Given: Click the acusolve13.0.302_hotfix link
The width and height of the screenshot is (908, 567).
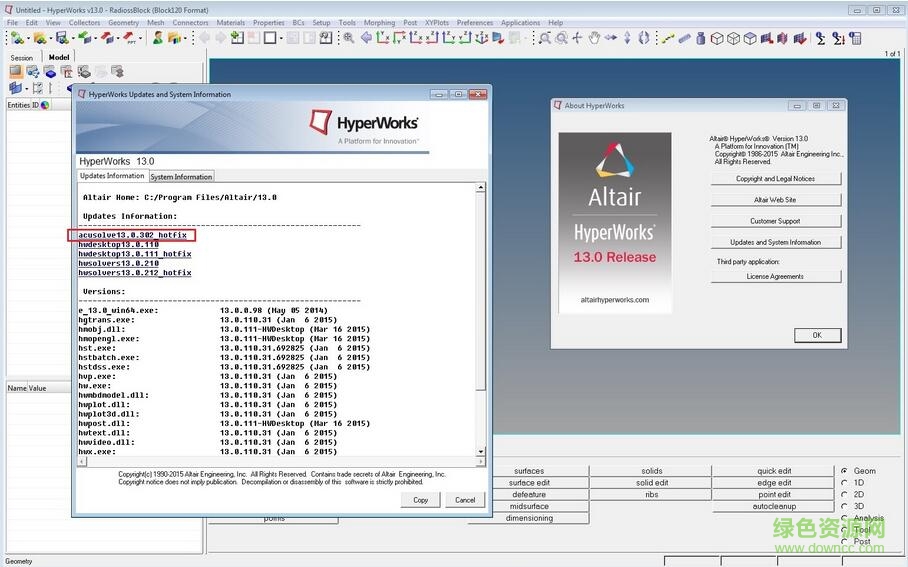Looking at the screenshot, I should (132, 235).
